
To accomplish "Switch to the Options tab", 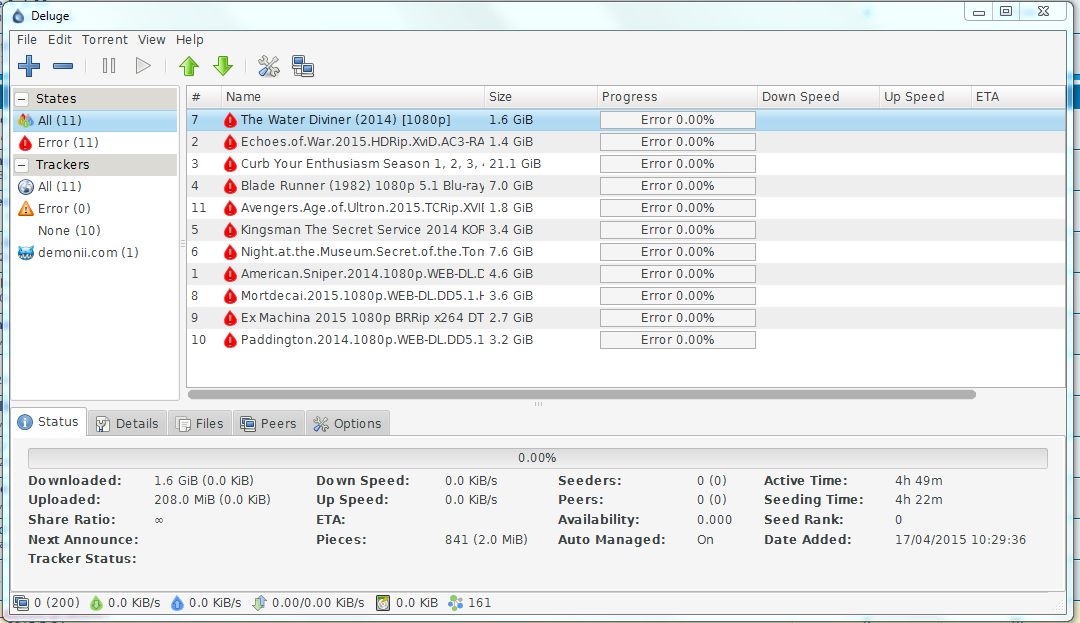I will pyautogui.click(x=348, y=423).
